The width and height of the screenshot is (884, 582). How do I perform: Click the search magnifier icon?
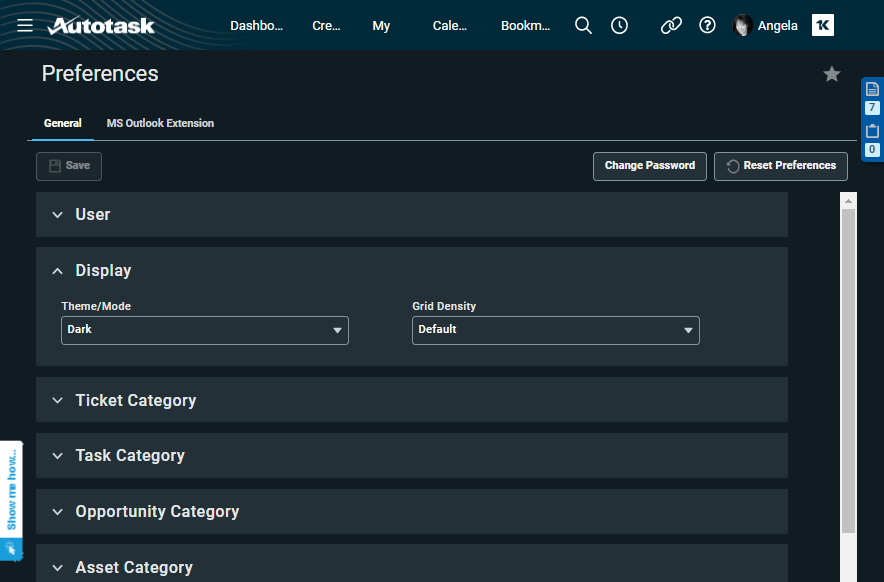[x=584, y=26]
